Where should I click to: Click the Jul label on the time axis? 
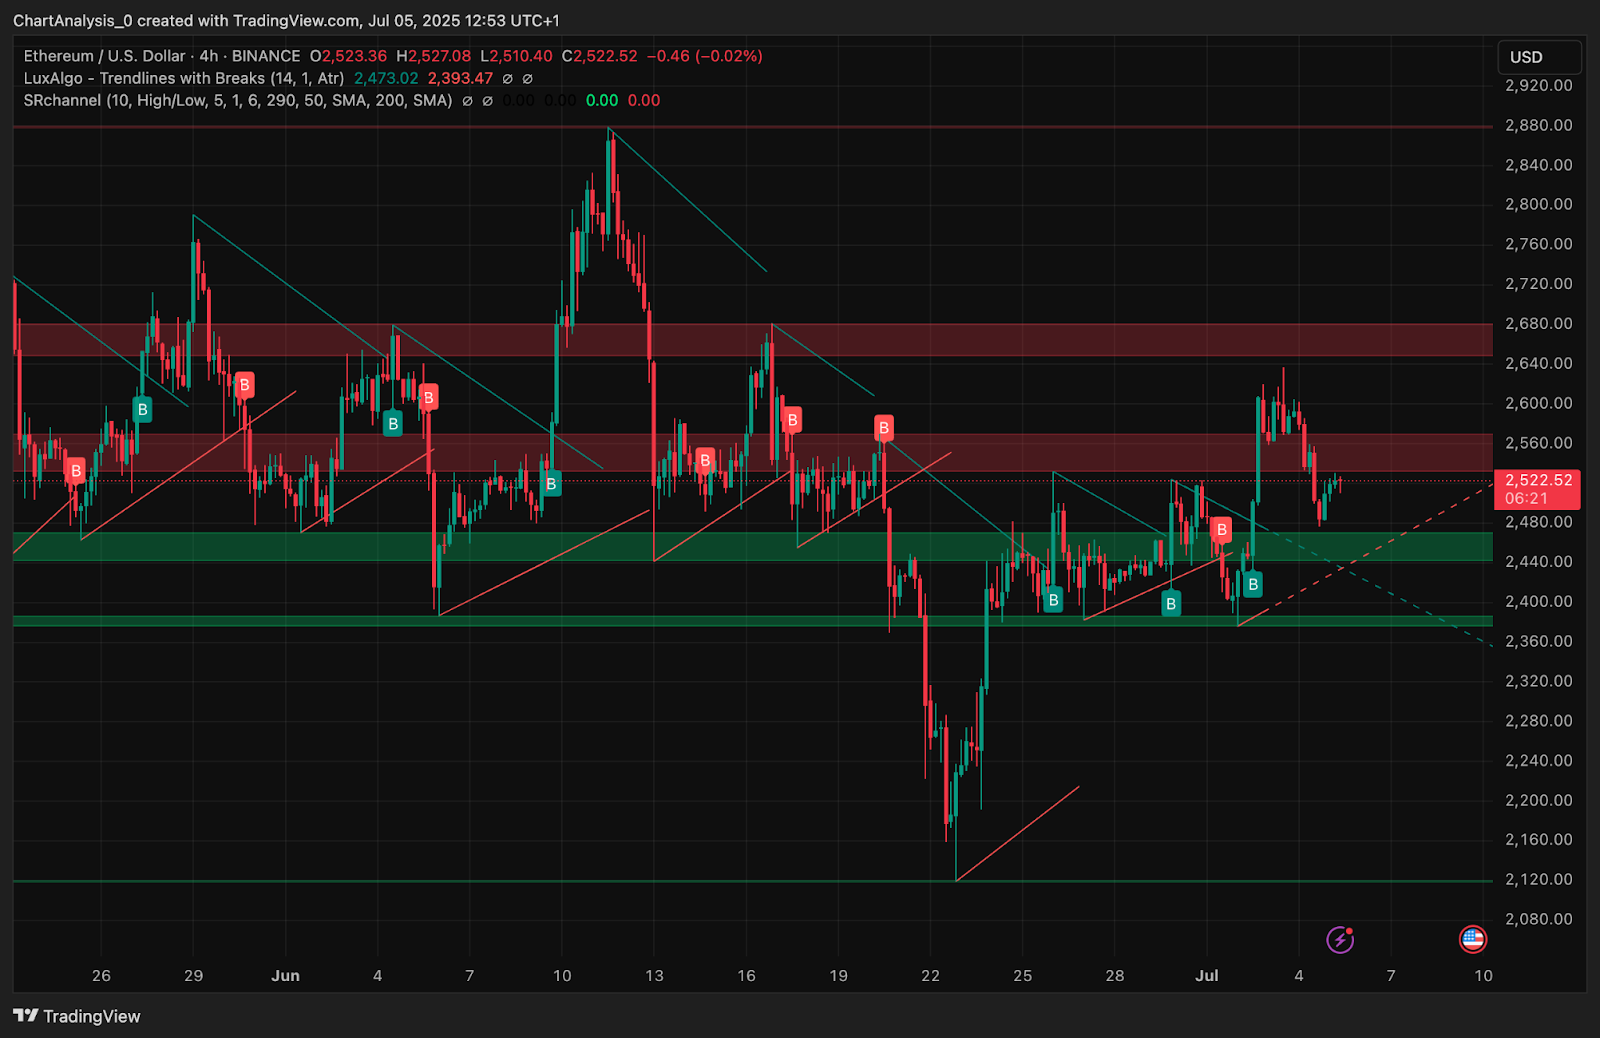pyautogui.click(x=1207, y=976)
